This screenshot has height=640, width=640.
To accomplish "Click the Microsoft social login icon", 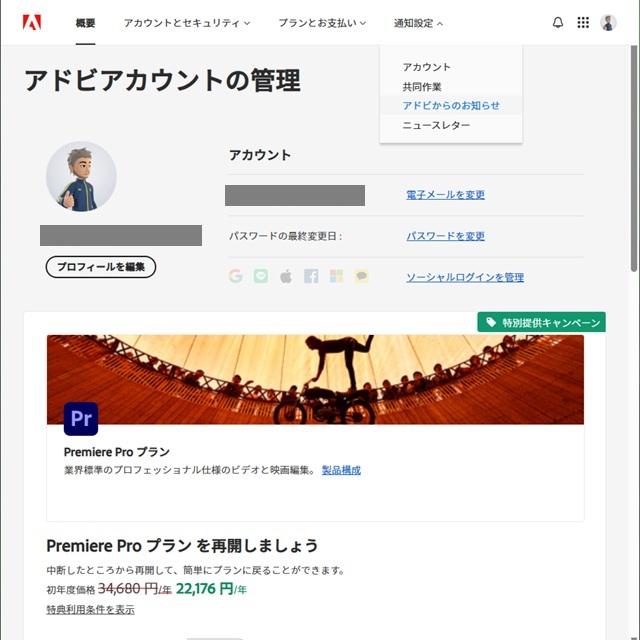I will click(336, 276).
